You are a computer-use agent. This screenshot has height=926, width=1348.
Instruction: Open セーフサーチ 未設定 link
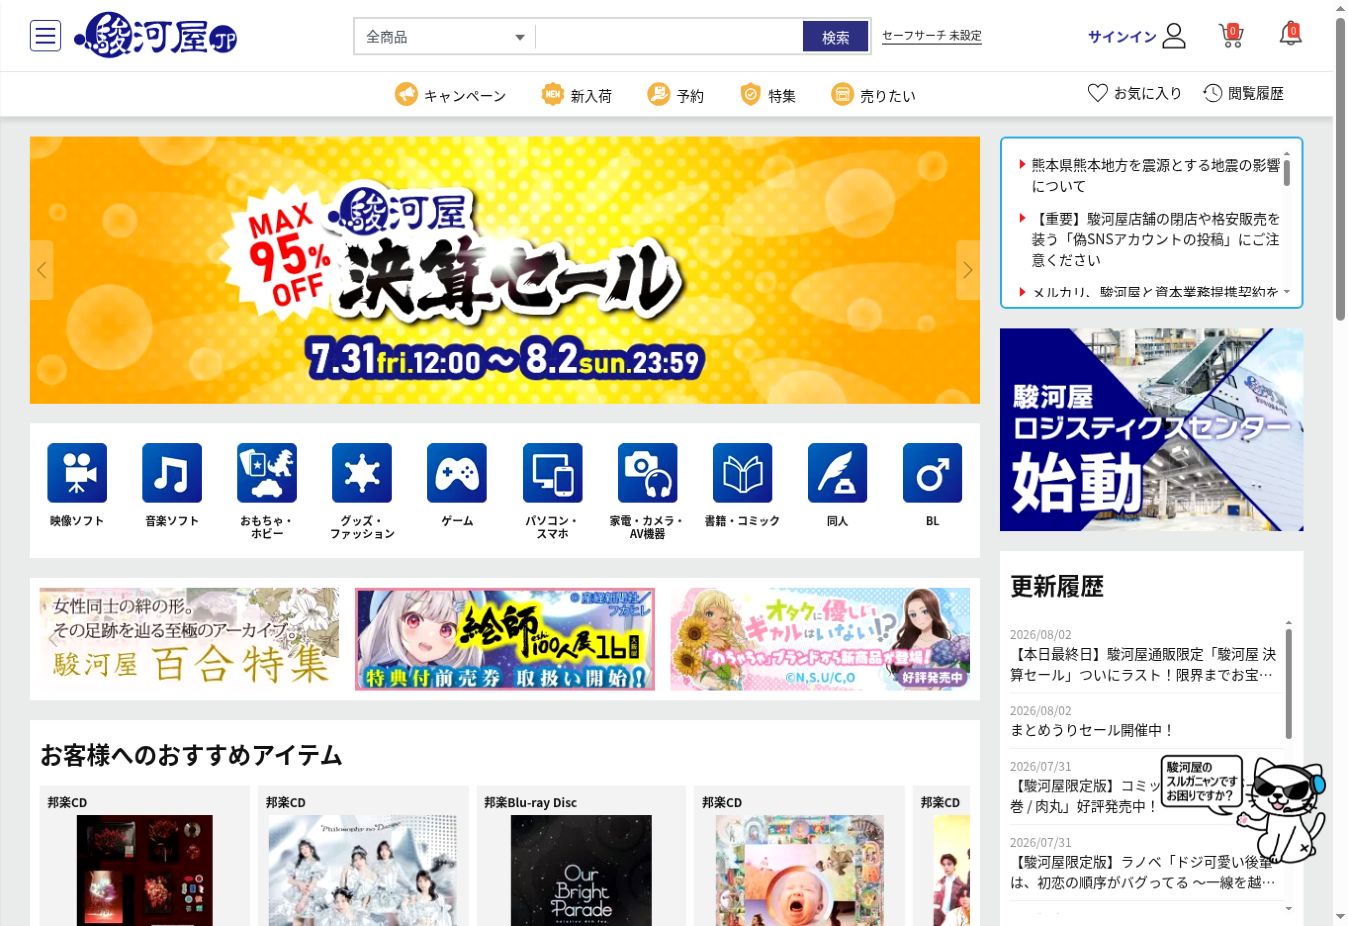tap(932, 36)
